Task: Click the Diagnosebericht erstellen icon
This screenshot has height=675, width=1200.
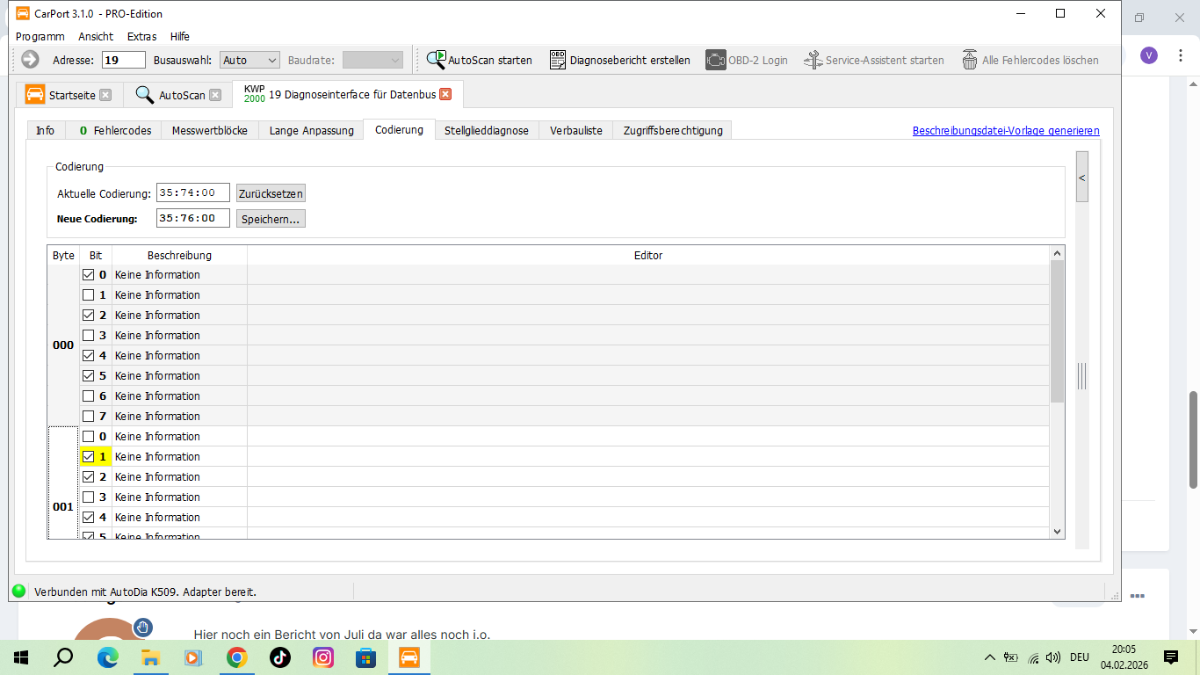Action: coord(558,60)
